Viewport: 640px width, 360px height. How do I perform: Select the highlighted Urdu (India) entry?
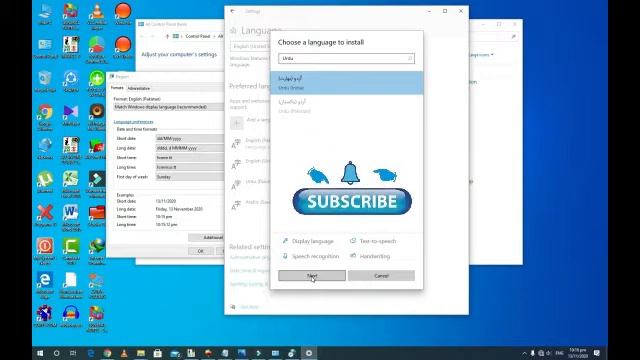347,83
